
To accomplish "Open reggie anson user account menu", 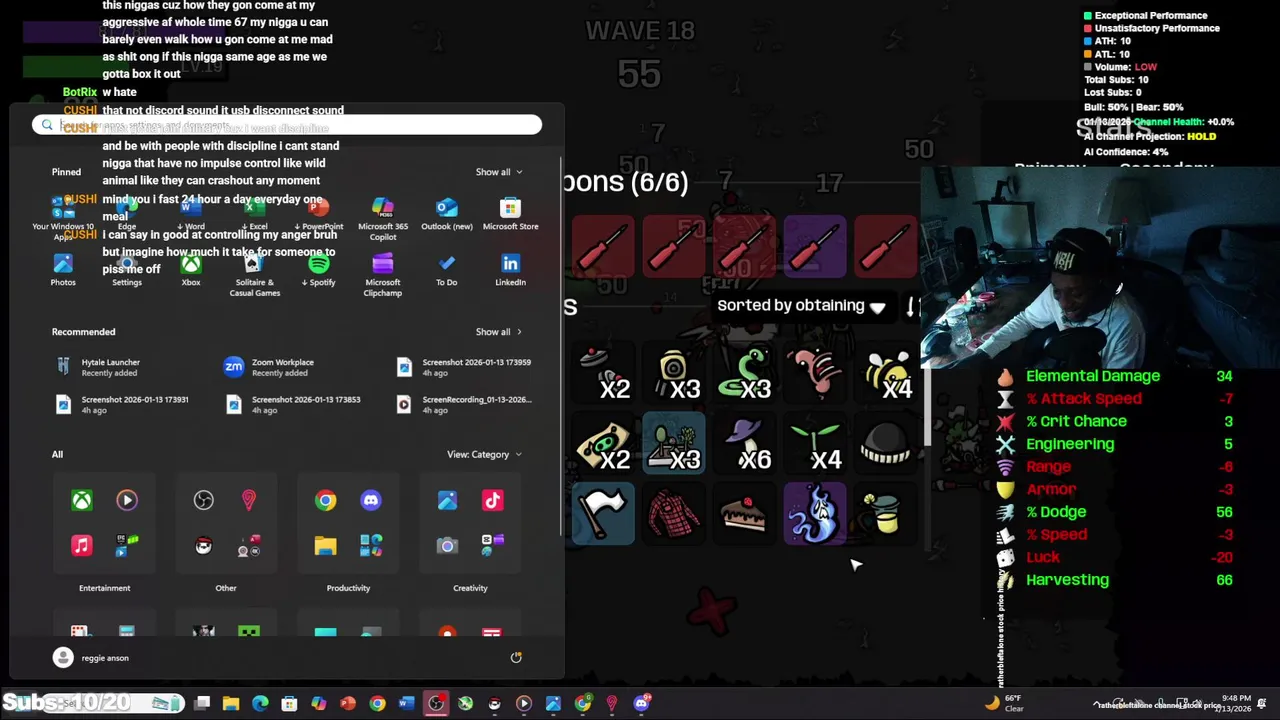I will (x=91, y=658).
